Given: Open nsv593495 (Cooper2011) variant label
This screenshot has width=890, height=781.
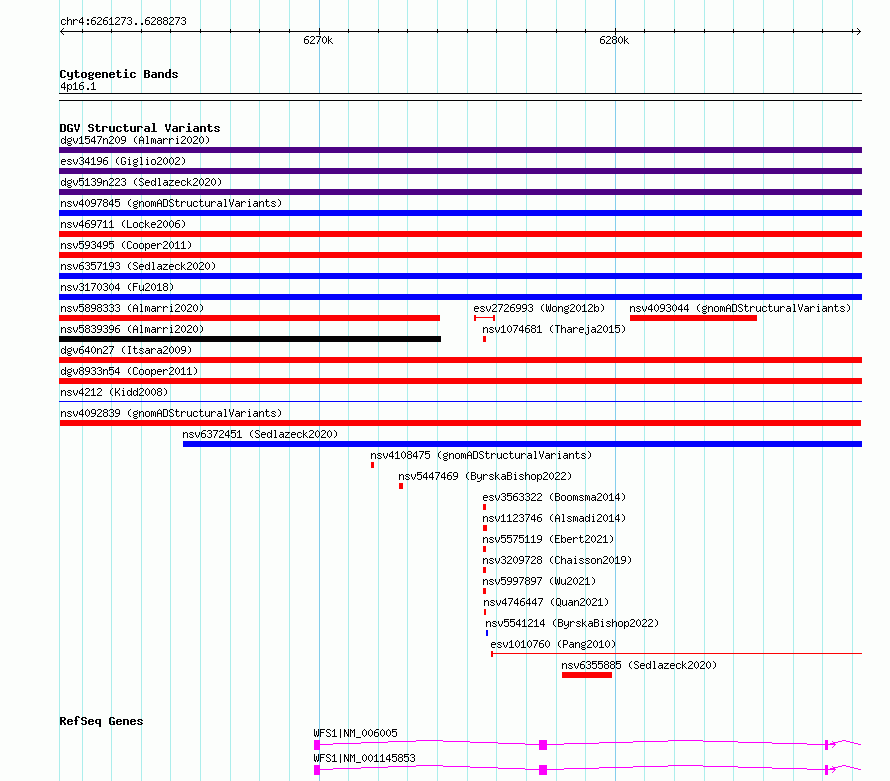Looking at the screenshot, I should (126, 245).
